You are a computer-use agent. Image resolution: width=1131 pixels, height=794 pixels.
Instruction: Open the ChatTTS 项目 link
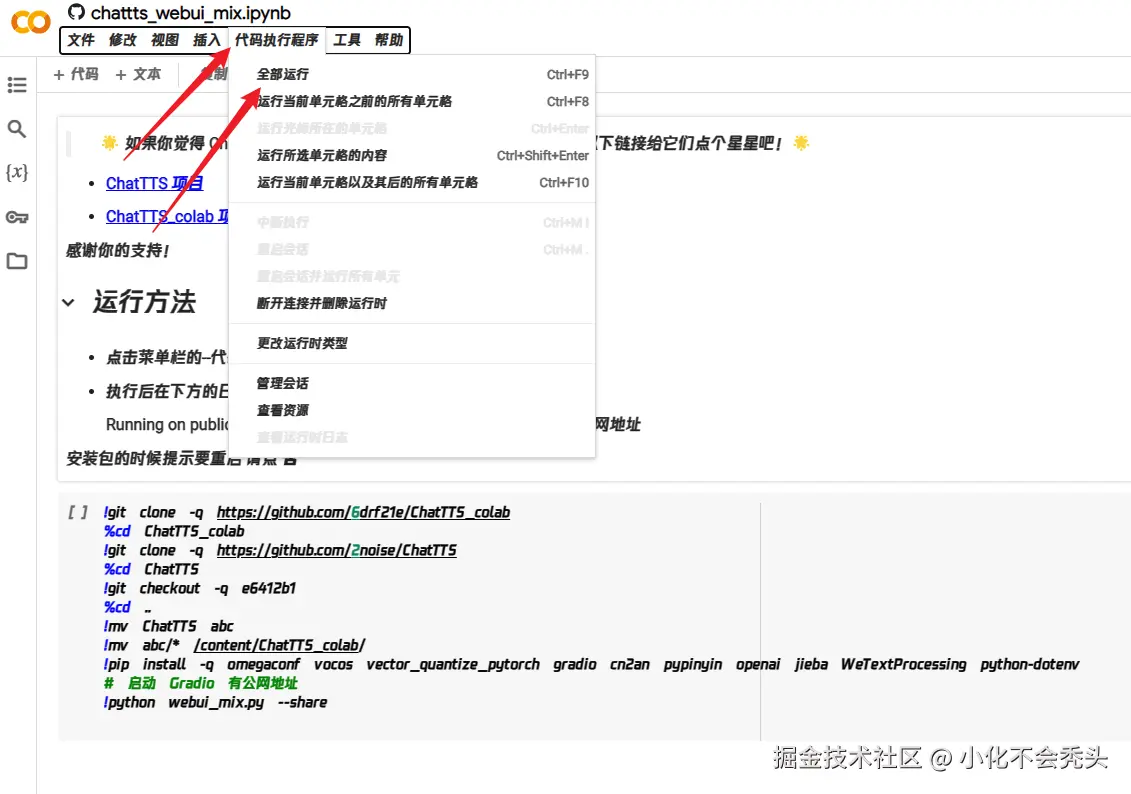click(154, 183)
